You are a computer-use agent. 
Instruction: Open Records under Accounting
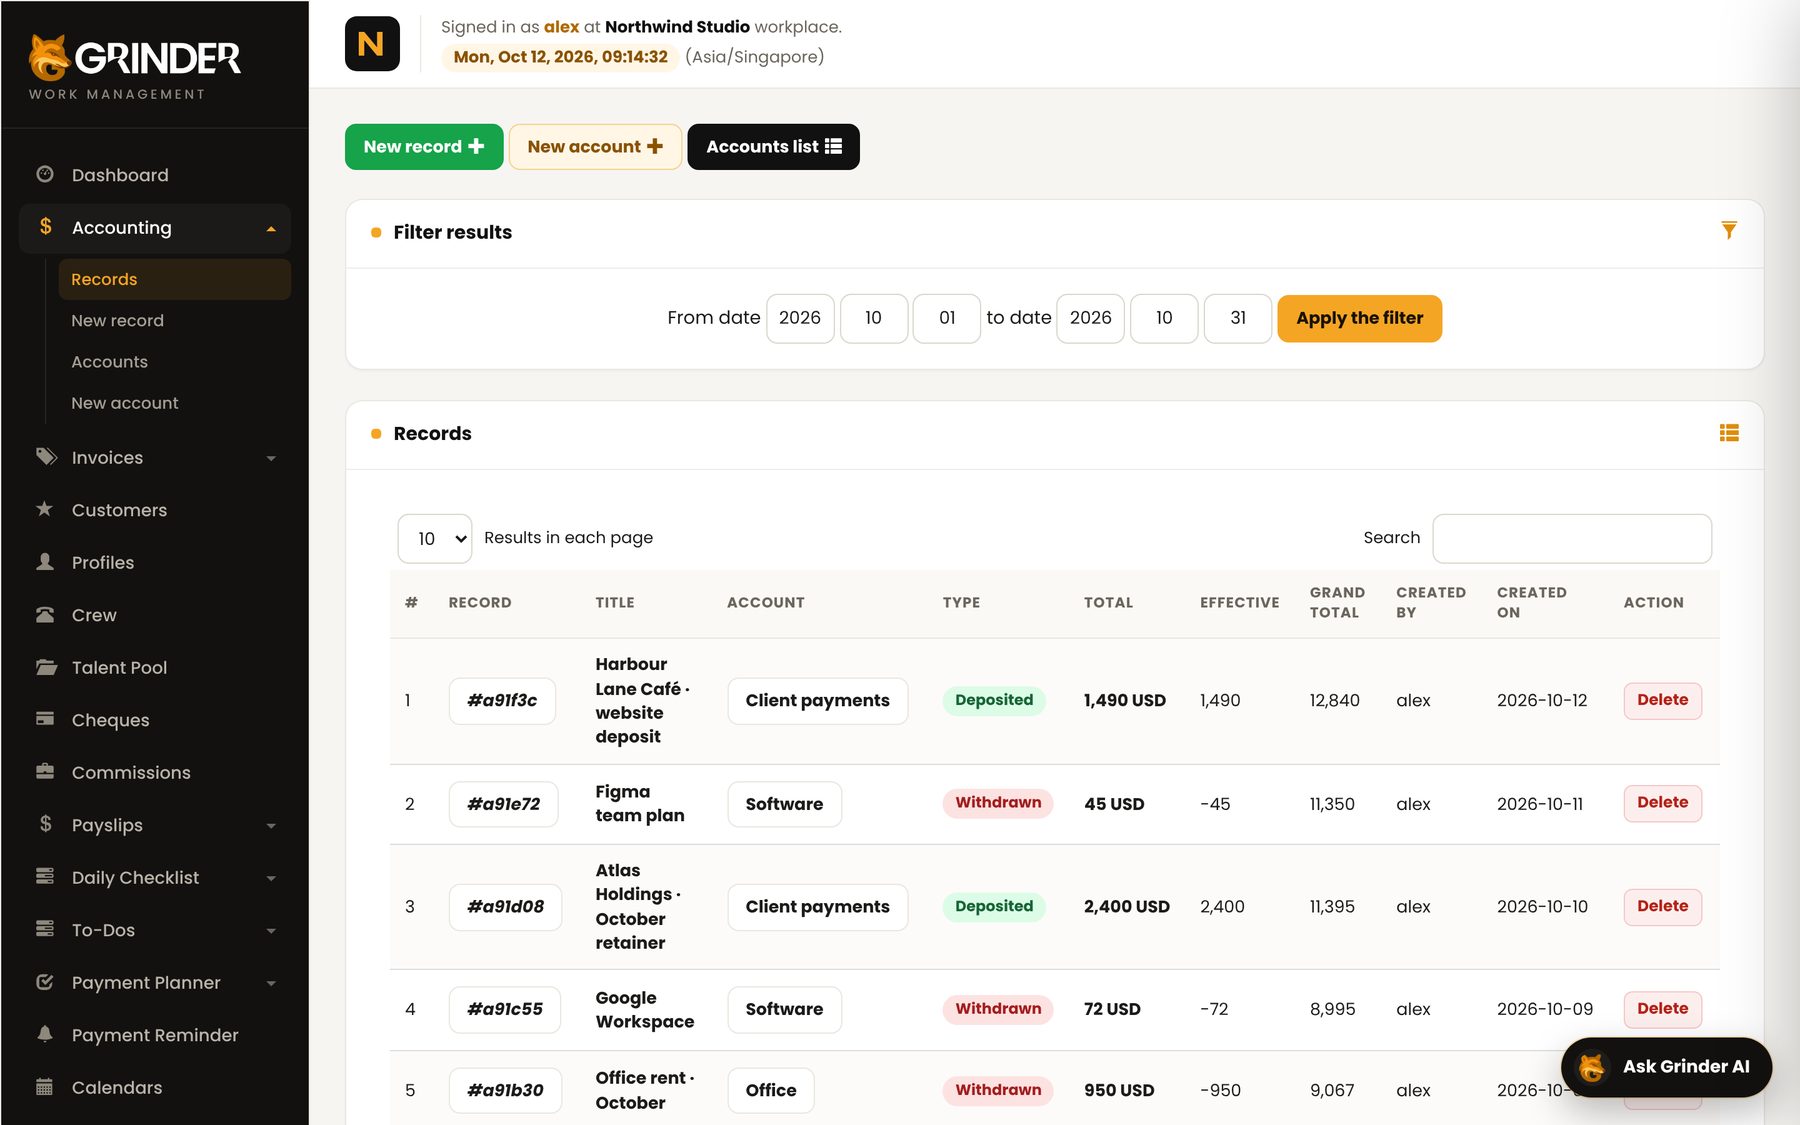pos(174,279)
